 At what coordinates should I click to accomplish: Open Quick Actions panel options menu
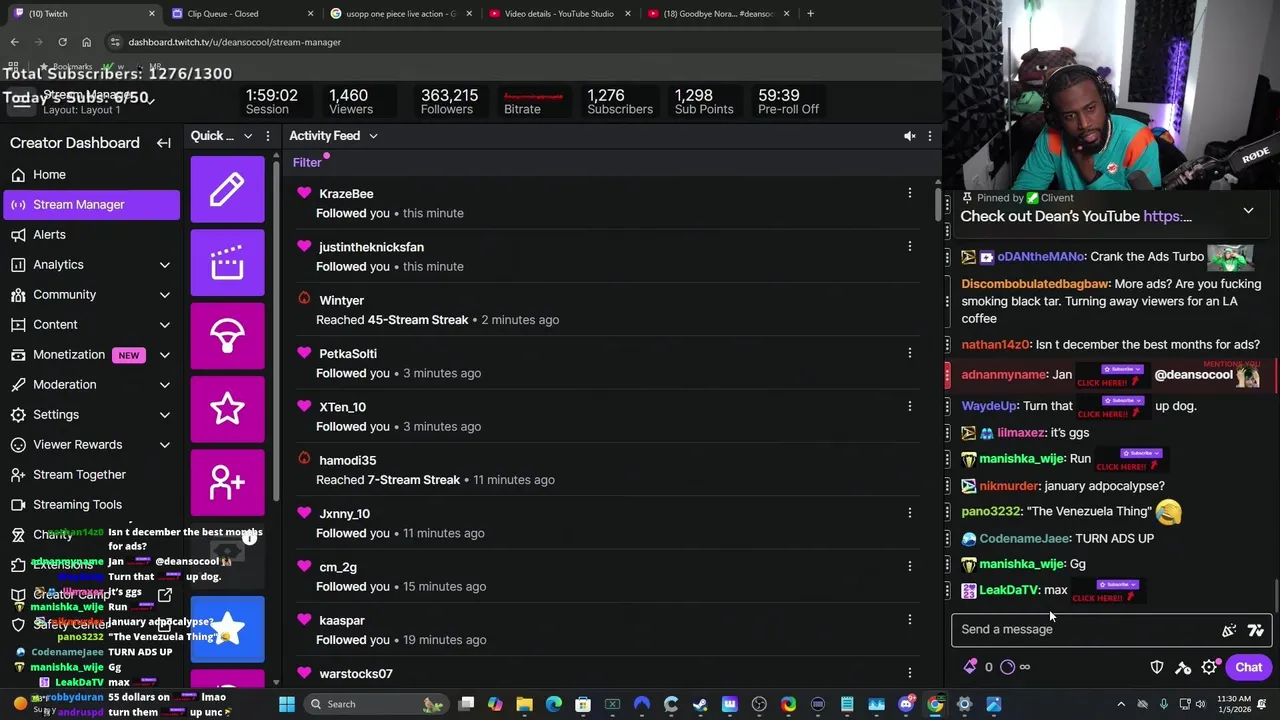tap(267, 136)
